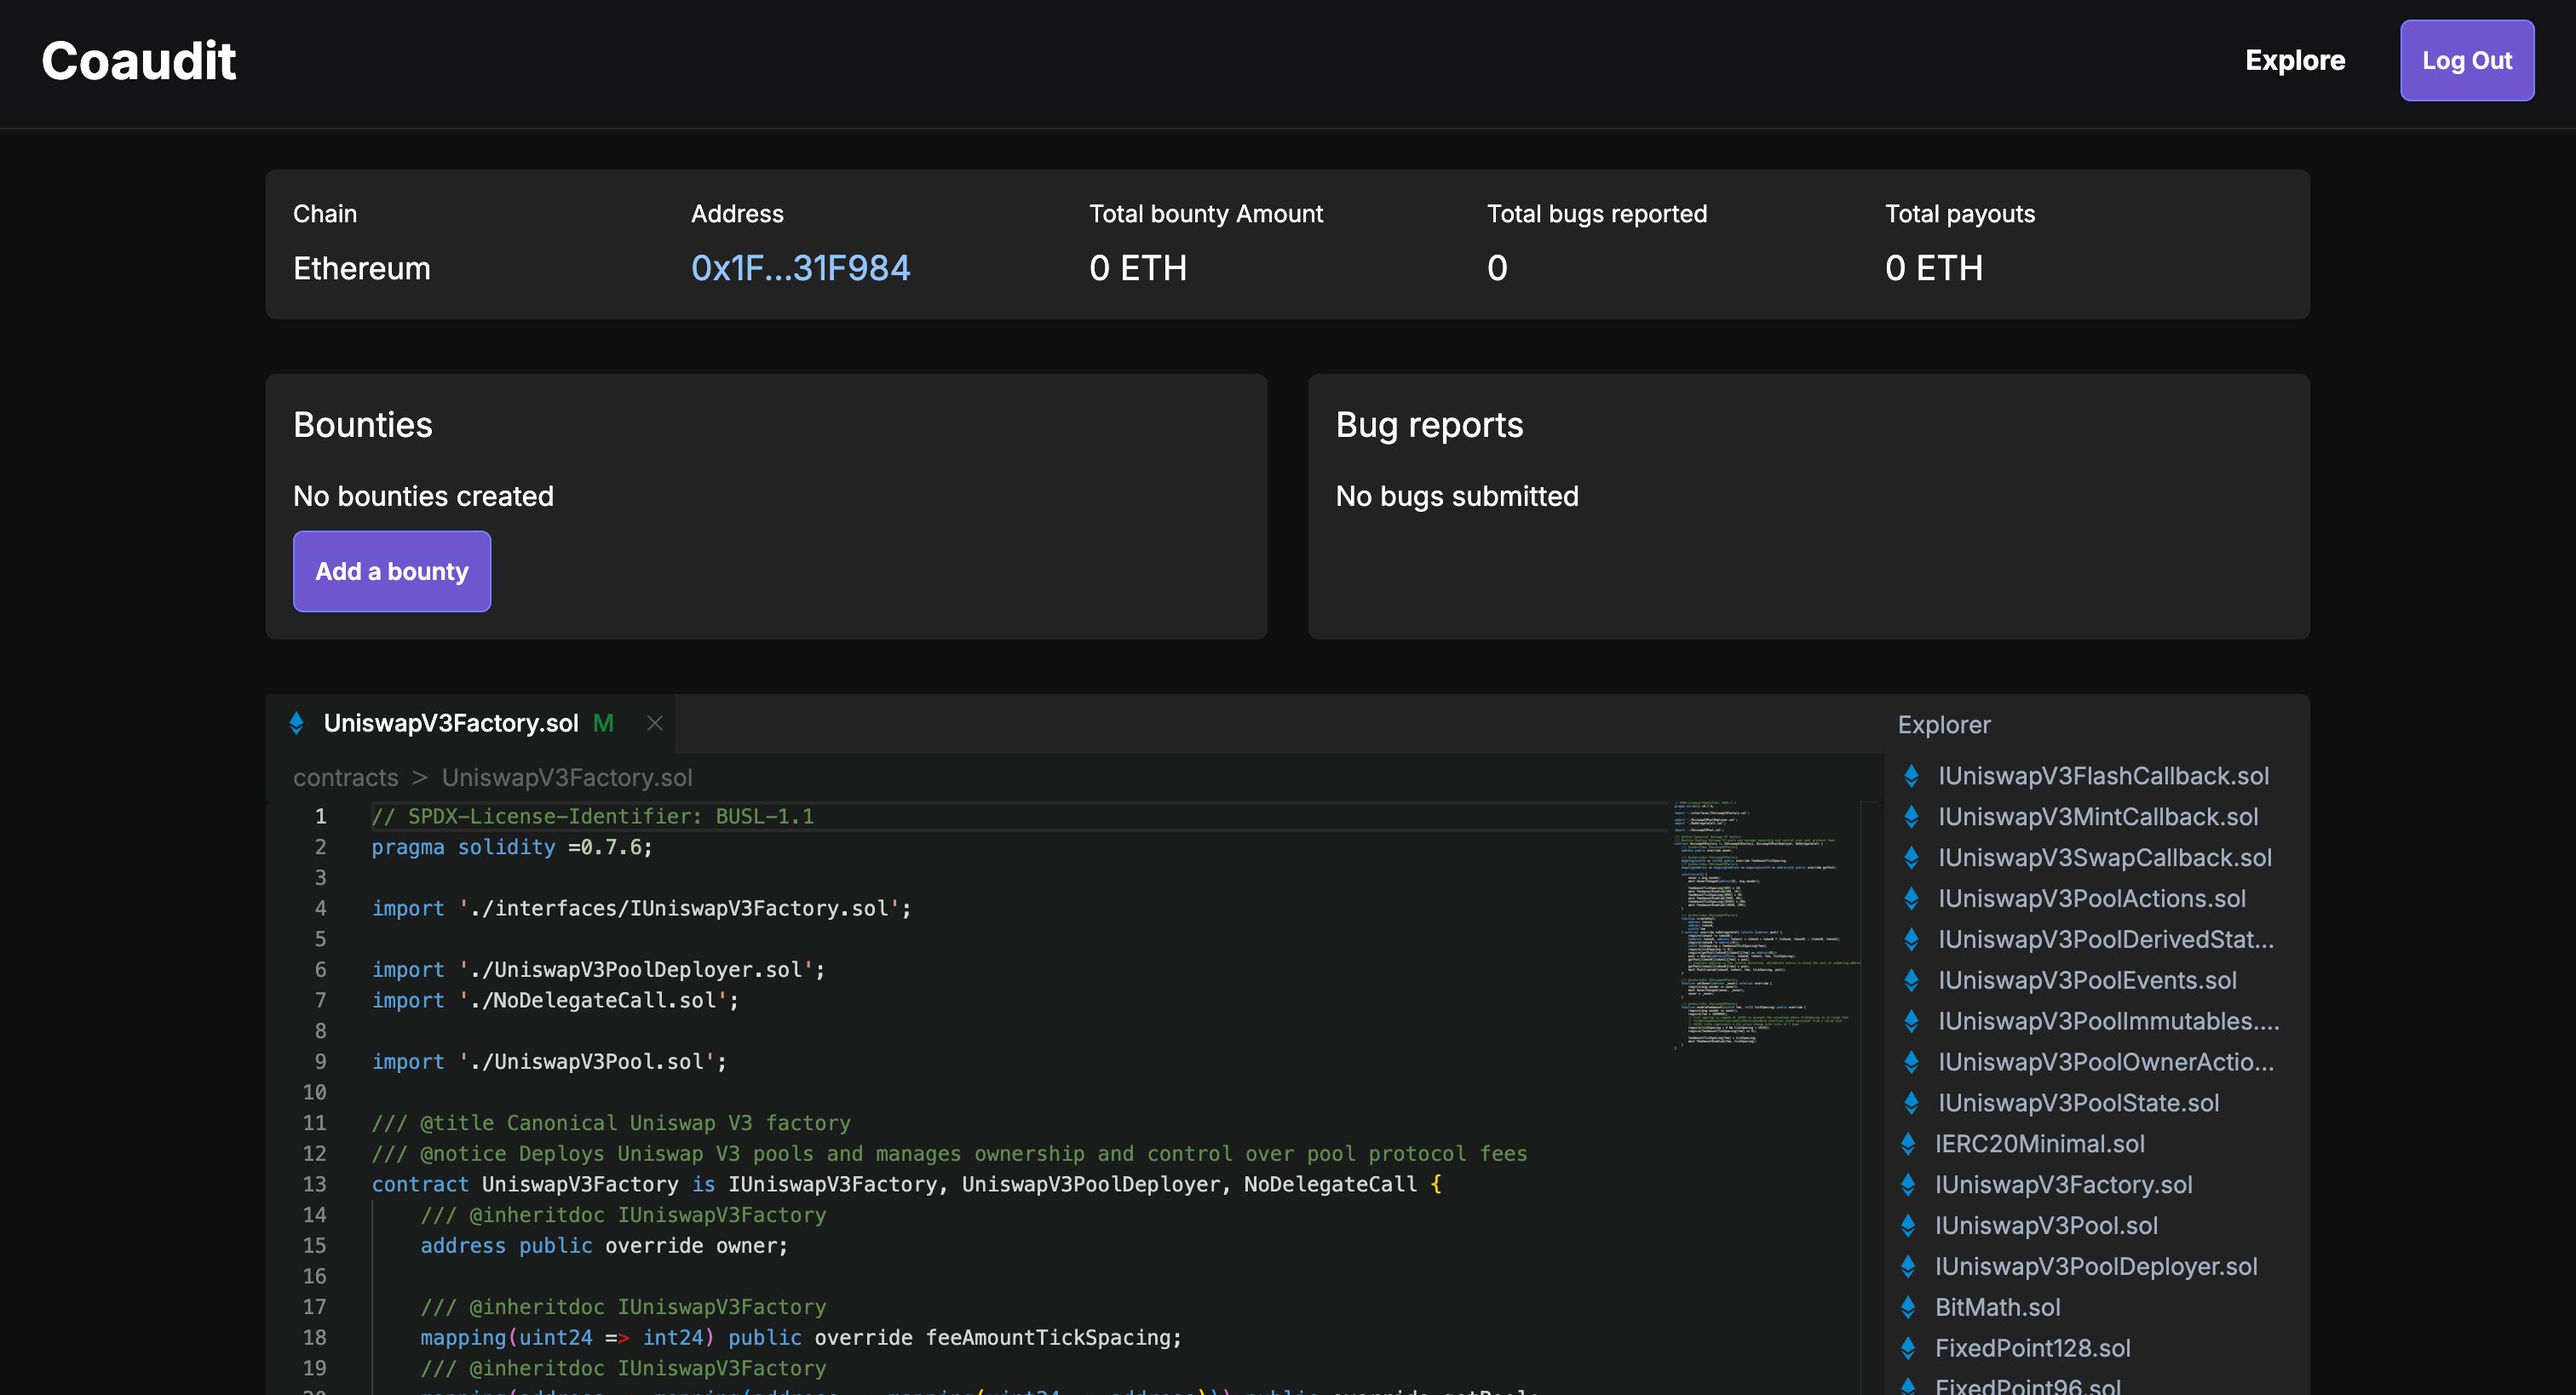Viewport: 2576px width, 1395px height.
Task: Open IERC20Minimal.sol in Explorer
Action: [2039, 1144]
